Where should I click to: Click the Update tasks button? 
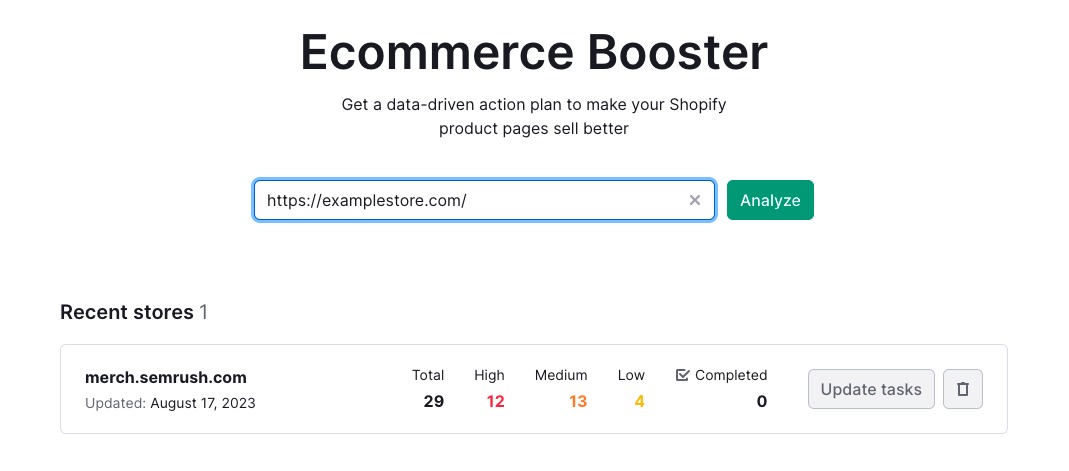pyautogui.click(x=871, y=389)
